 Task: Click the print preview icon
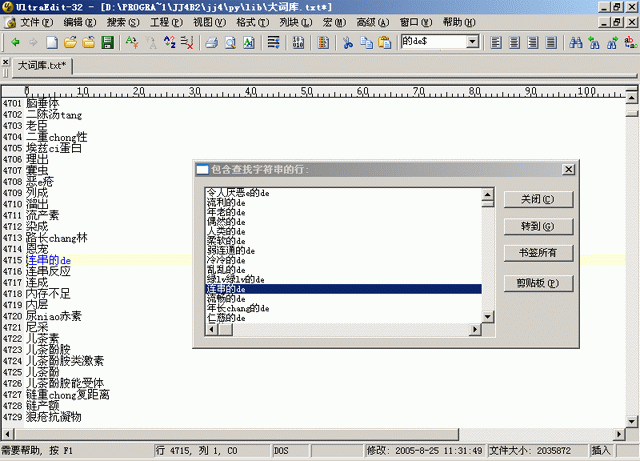point(230,42)
